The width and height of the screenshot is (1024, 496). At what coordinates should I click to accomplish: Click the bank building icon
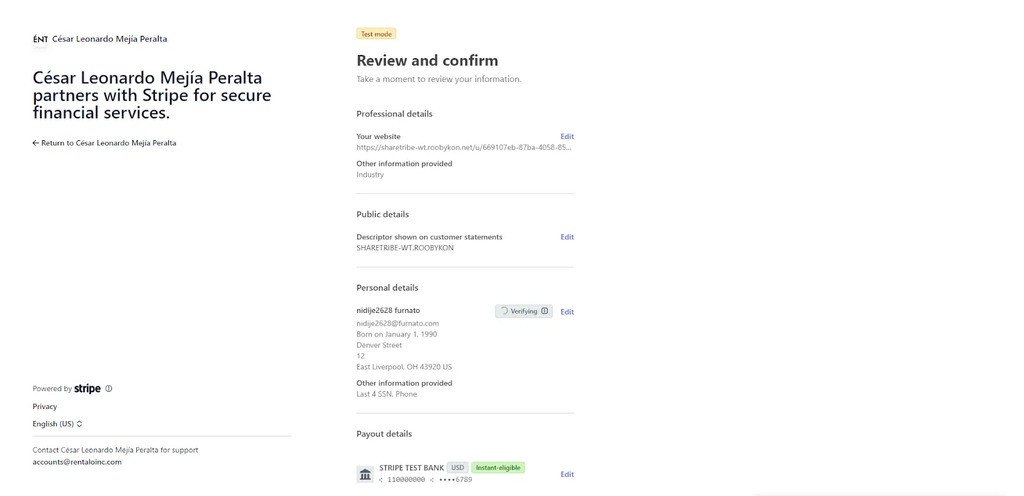[x=365, y=474]
